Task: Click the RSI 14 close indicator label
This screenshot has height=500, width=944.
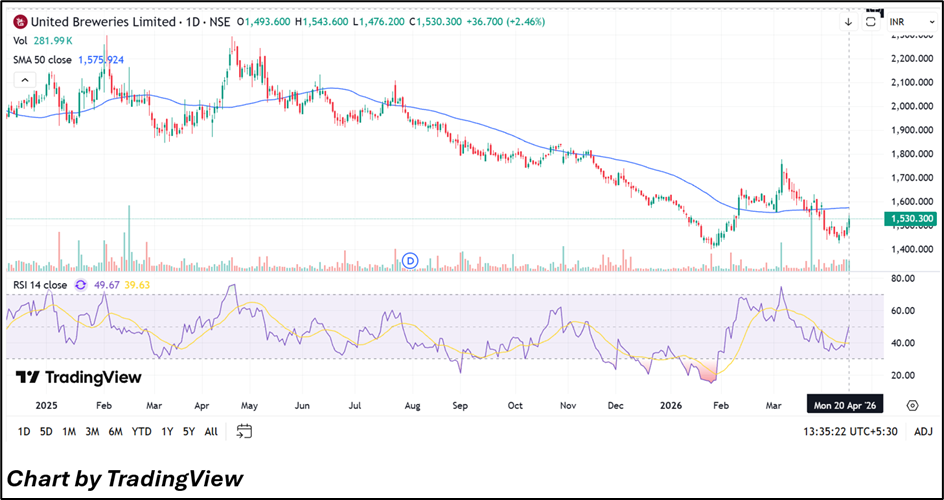Action: (x=41, y=285)
